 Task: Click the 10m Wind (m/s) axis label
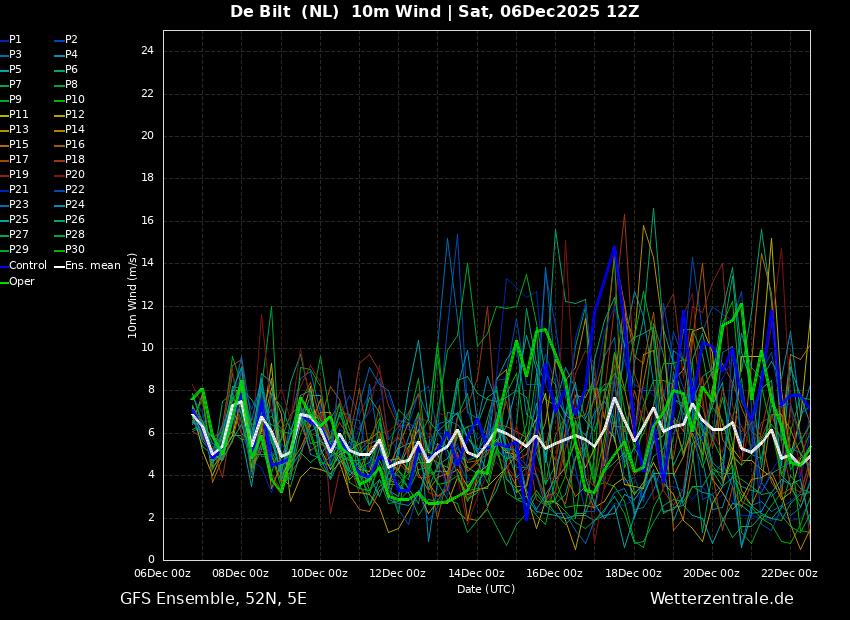point(133,295)
